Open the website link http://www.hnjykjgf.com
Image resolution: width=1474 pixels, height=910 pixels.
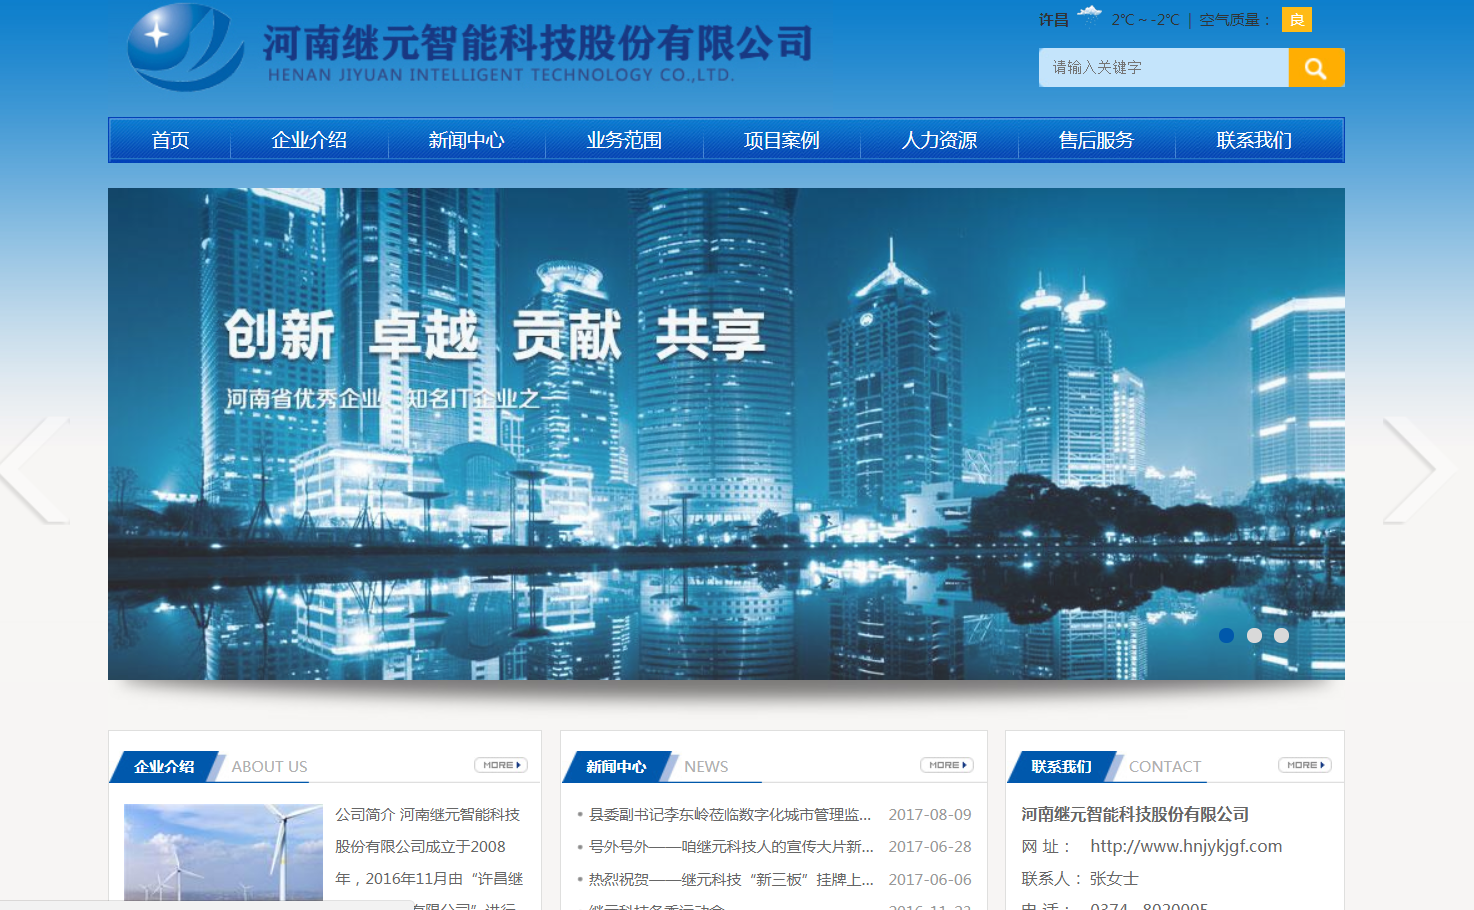1187,846
